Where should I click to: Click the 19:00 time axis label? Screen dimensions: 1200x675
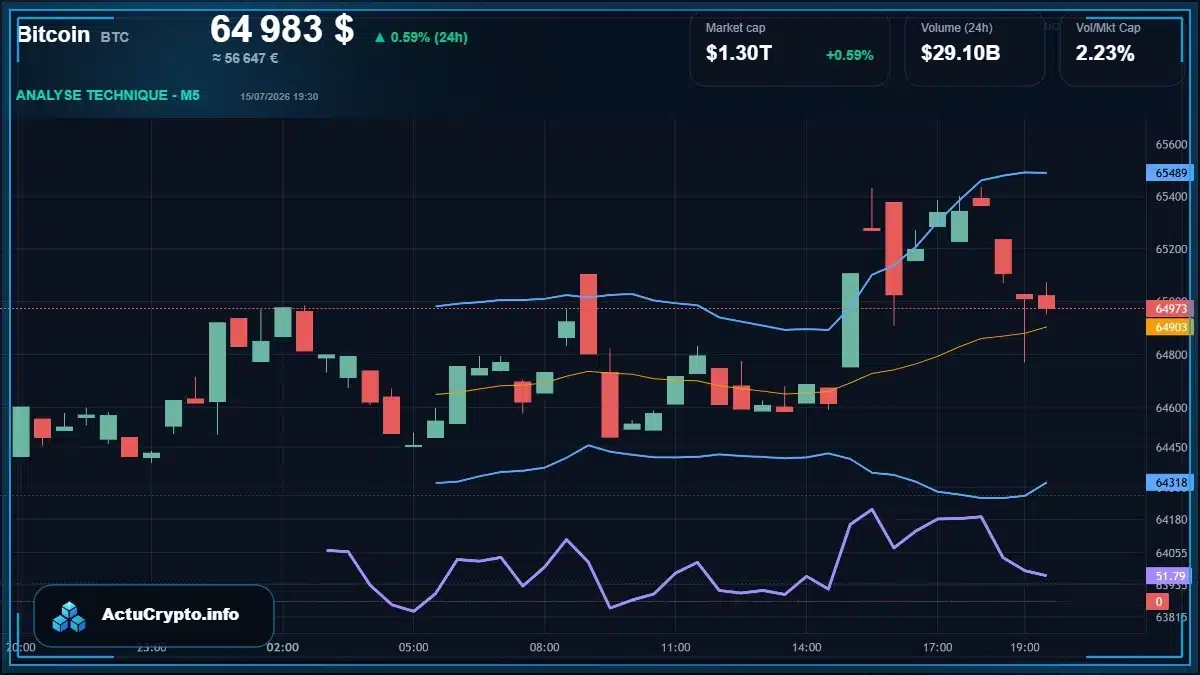pos(1025,647)
